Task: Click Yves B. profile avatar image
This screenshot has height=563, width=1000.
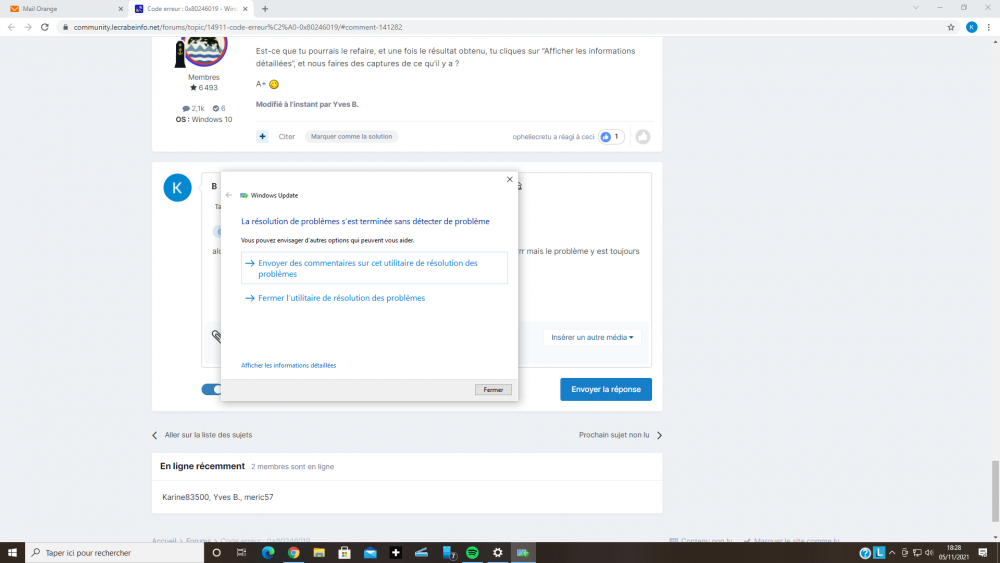Action: click(203, 51)
